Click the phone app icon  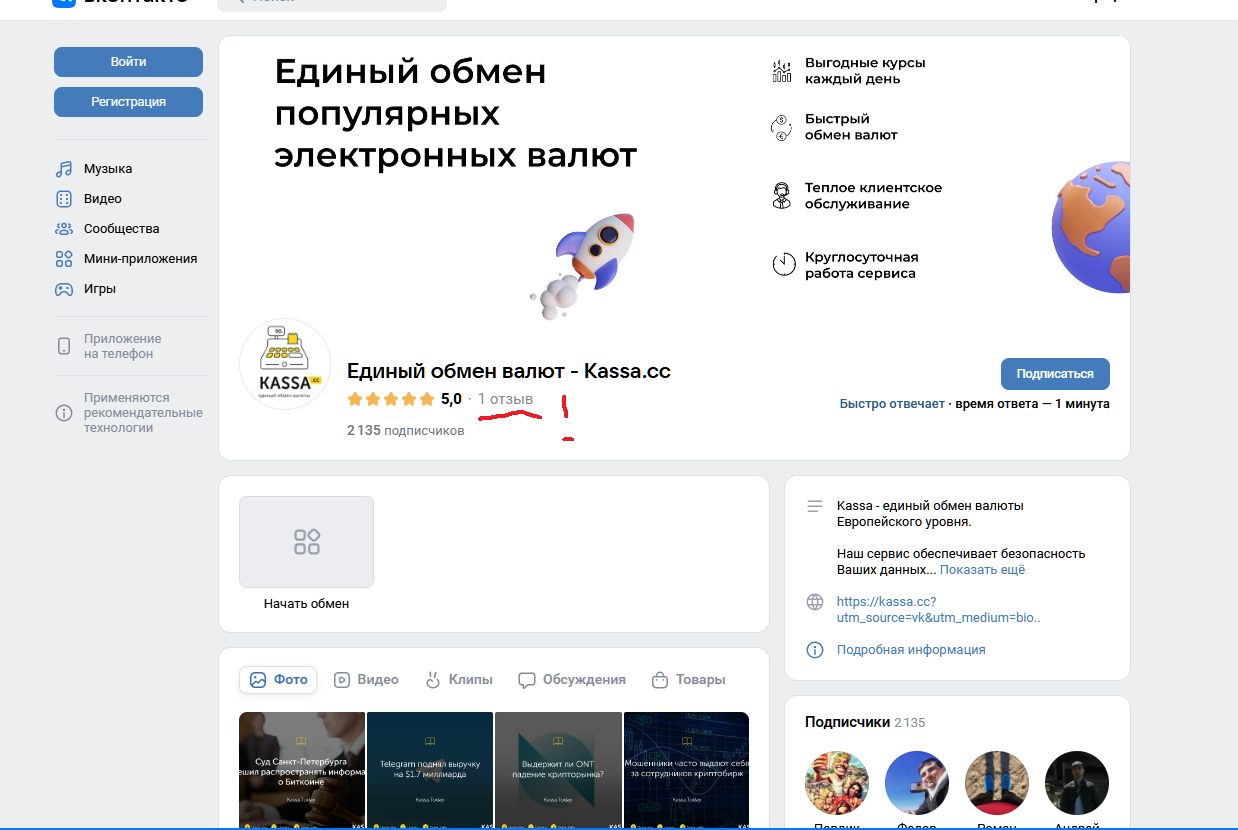[64, 346]
